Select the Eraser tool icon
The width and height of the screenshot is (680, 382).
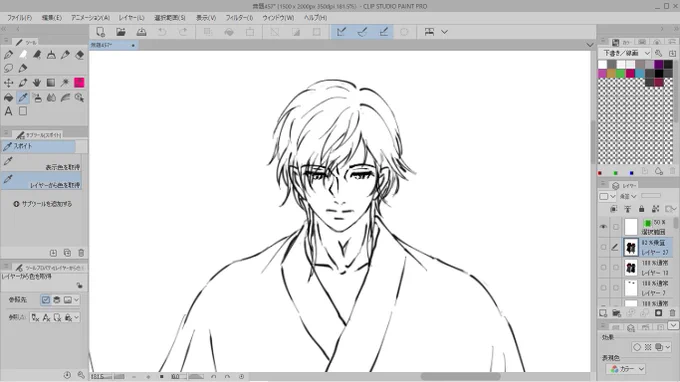pos(79,55)
